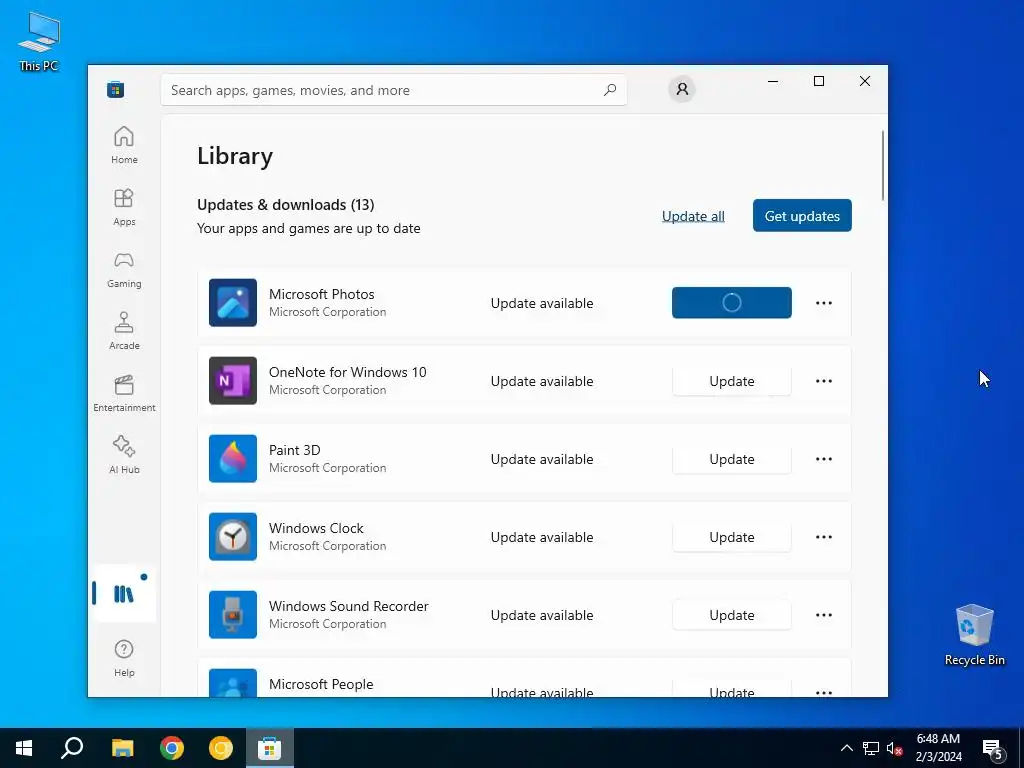The height and width of the screenshot is (768, 1024).
Task: Open the Windows Start menu
Action: [x=24, y=748]
